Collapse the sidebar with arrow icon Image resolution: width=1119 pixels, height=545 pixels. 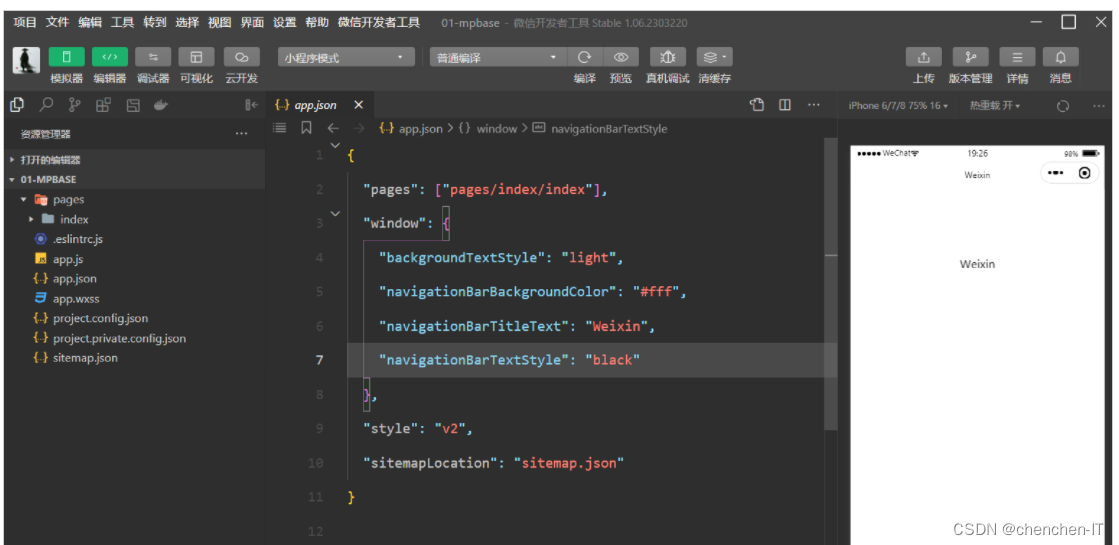[251, 105]
